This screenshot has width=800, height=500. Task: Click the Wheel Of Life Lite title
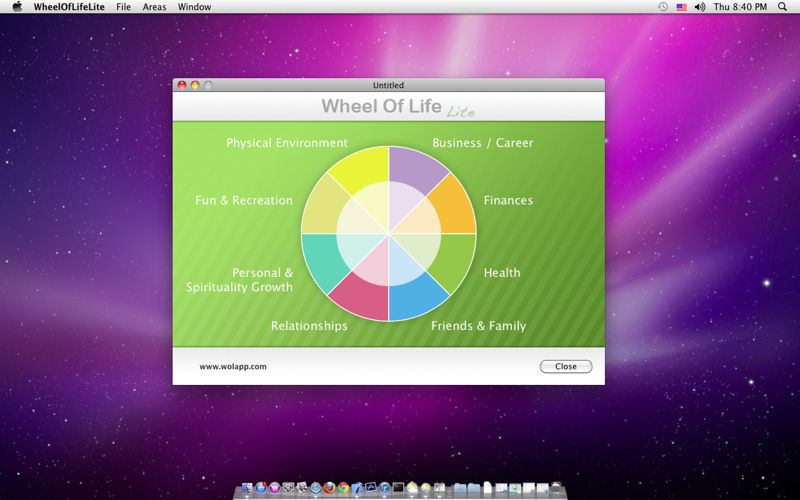pyautogui.click(x=398, y=107)
